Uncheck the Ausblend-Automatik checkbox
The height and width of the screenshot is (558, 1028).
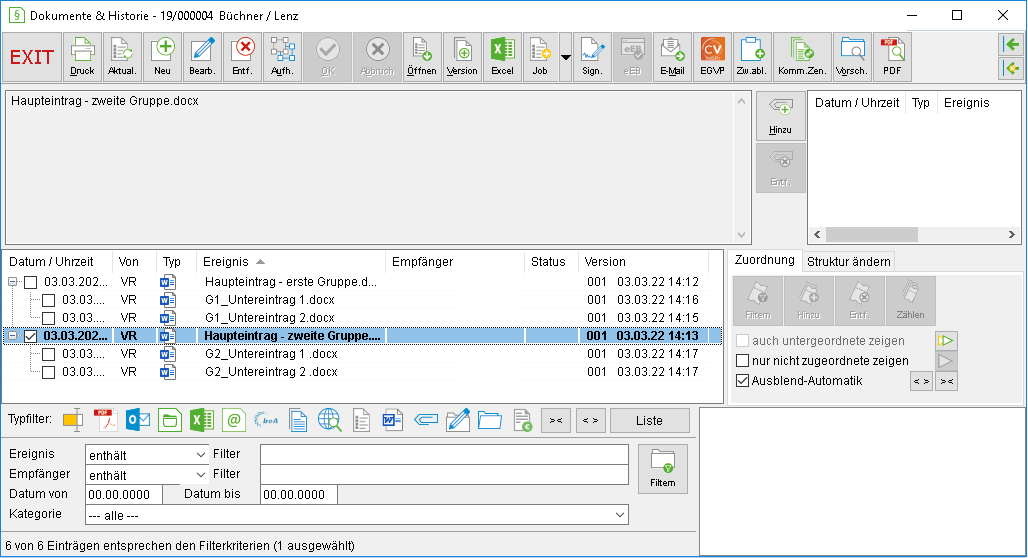coord(742,381)
